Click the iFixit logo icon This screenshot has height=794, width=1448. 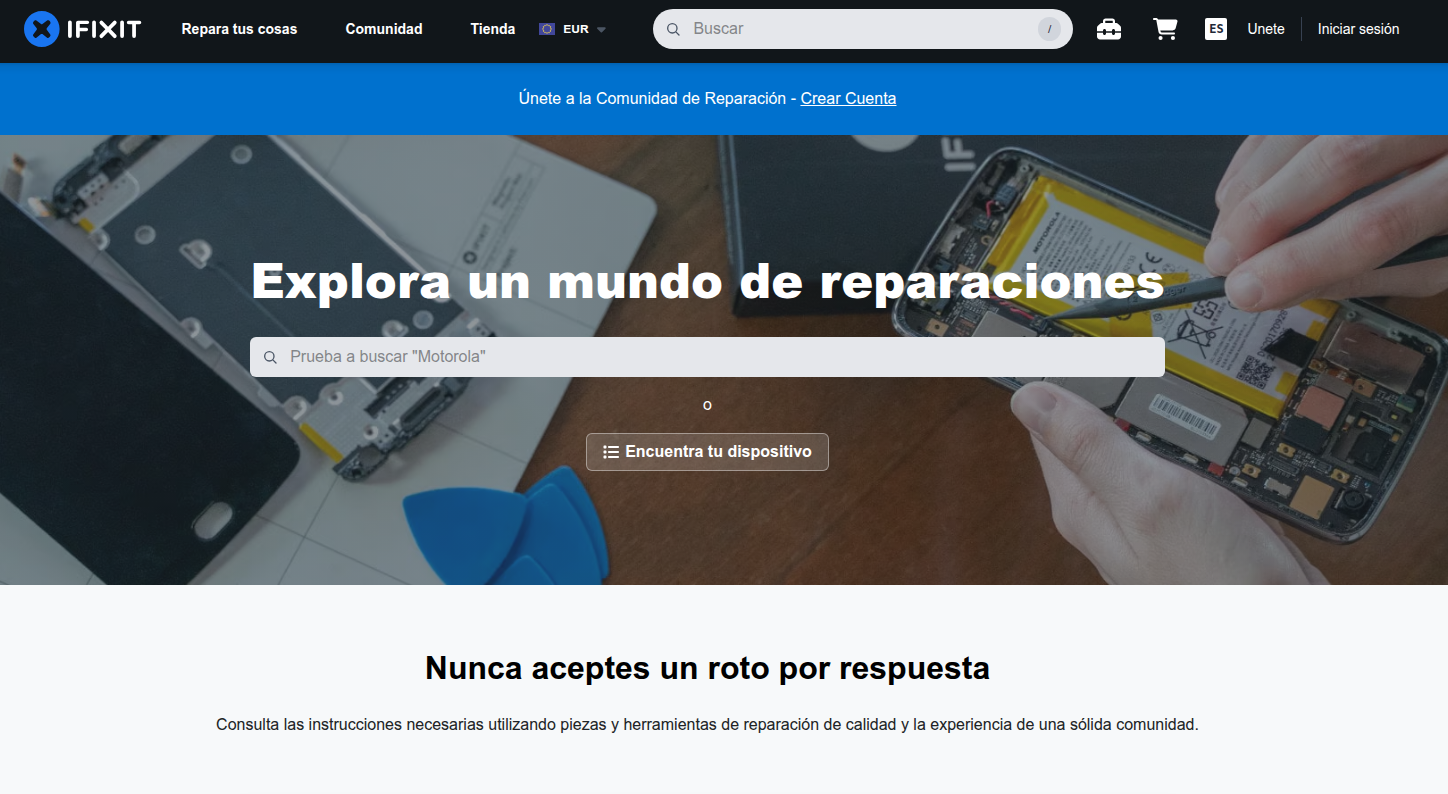pyautogui.click(x=41, y=29)
